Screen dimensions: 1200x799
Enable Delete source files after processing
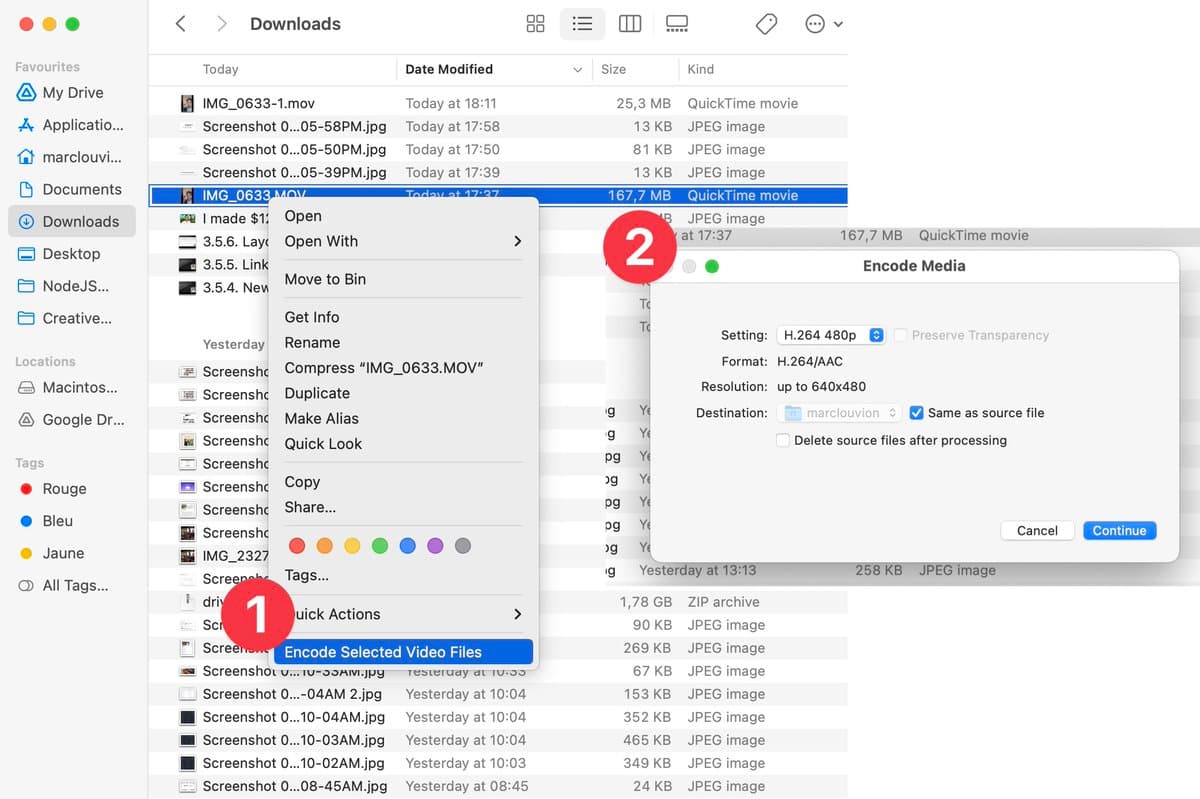coord(783,440)
